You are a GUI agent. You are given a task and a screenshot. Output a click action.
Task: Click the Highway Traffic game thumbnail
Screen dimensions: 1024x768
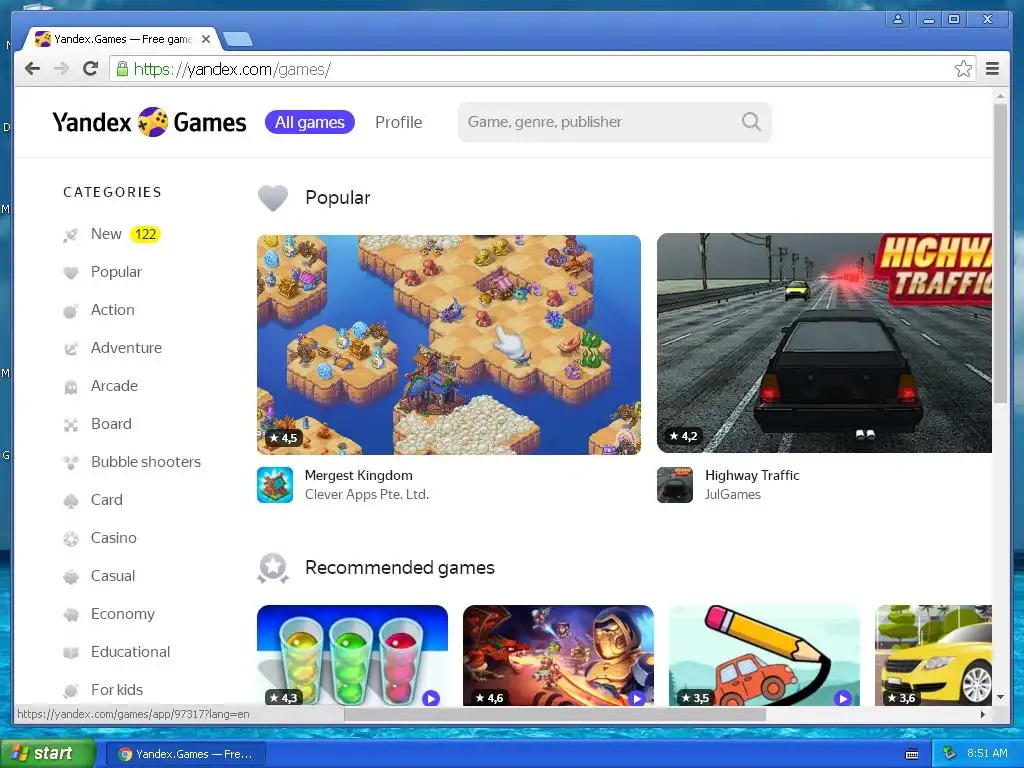824,343
